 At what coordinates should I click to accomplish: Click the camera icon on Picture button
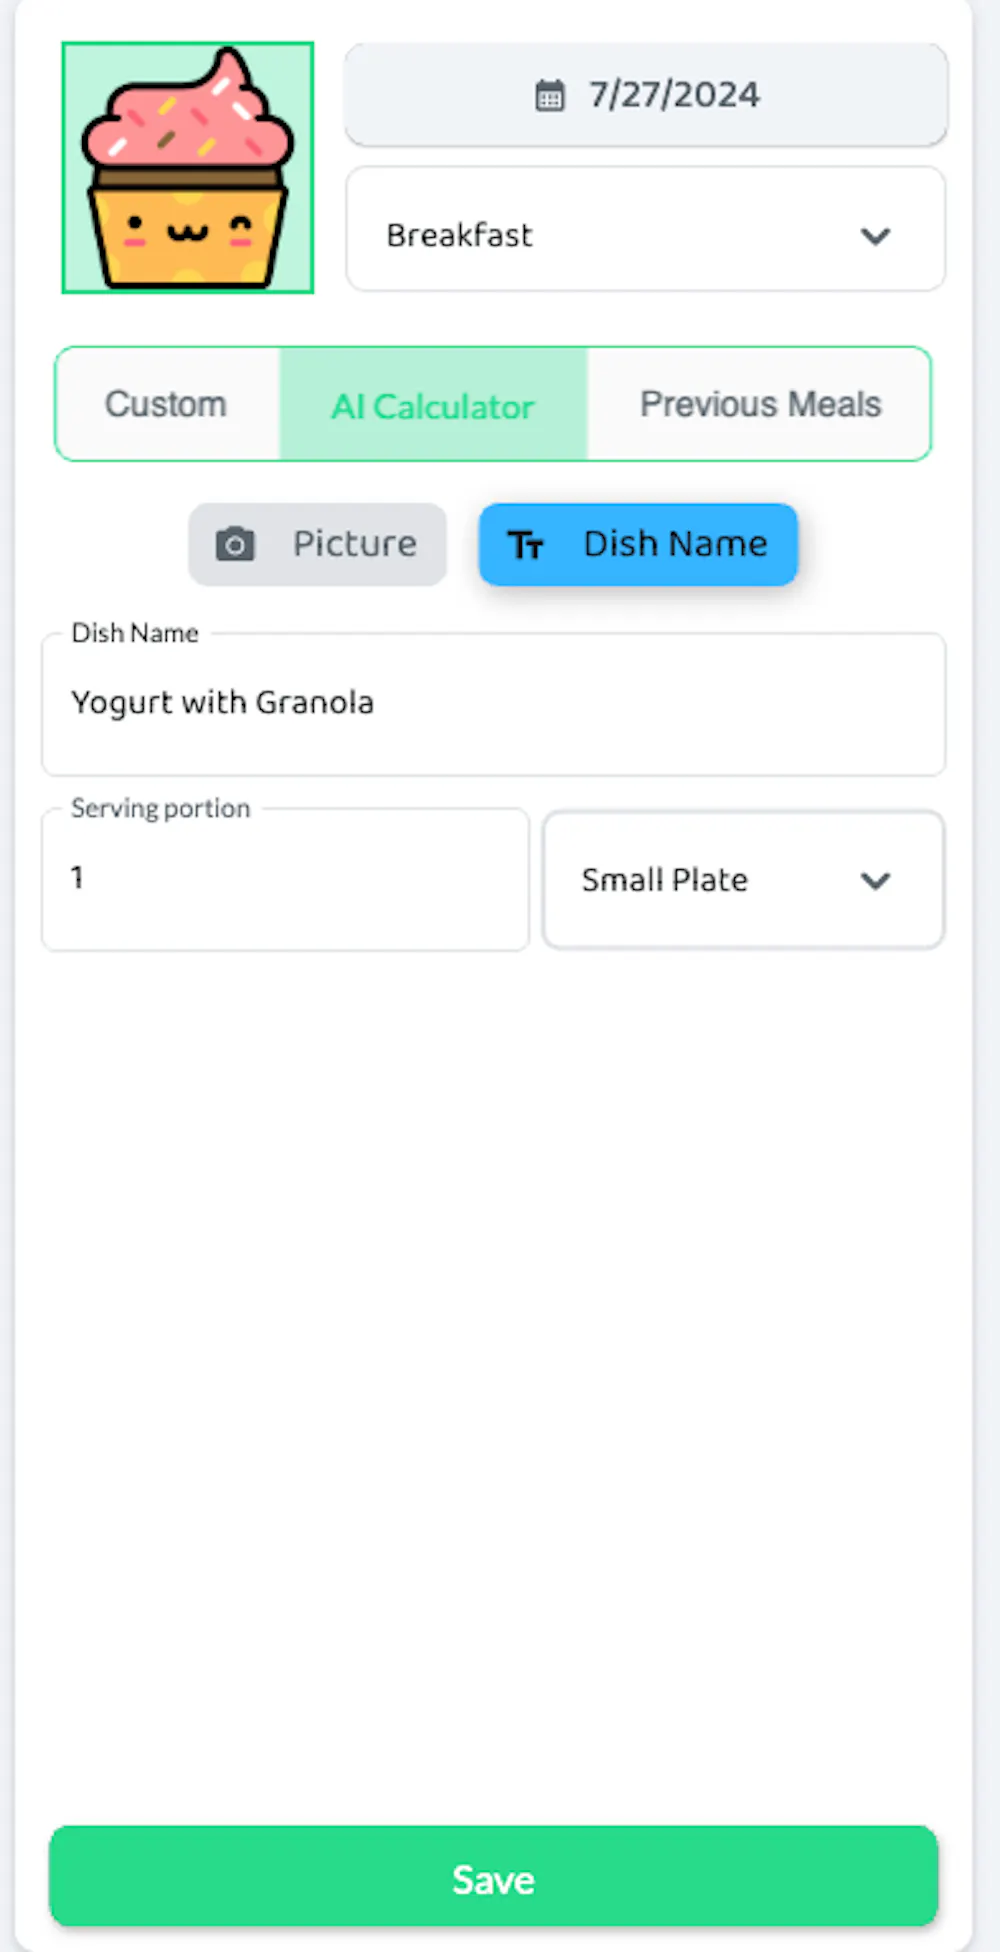(235, 544)
